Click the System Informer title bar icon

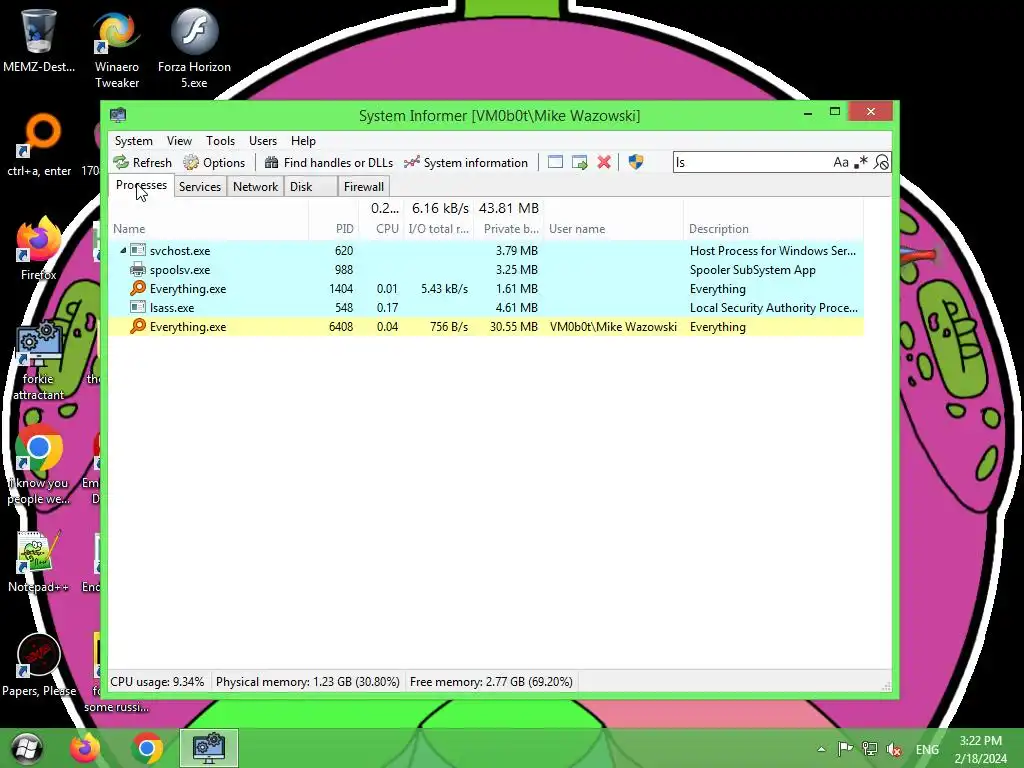pyautogui.click(x=118, y=115)
